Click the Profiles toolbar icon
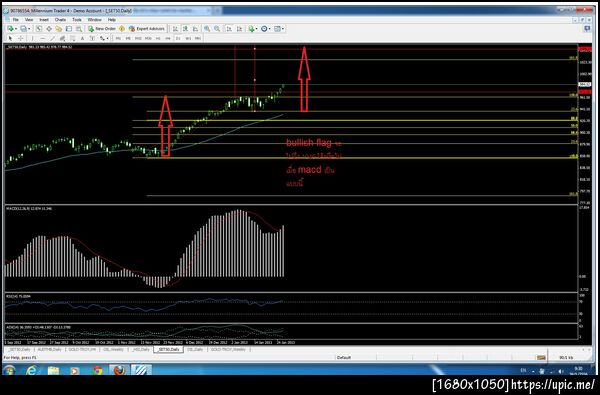Screen dimensions: 600x395 [x=23, y=29]
